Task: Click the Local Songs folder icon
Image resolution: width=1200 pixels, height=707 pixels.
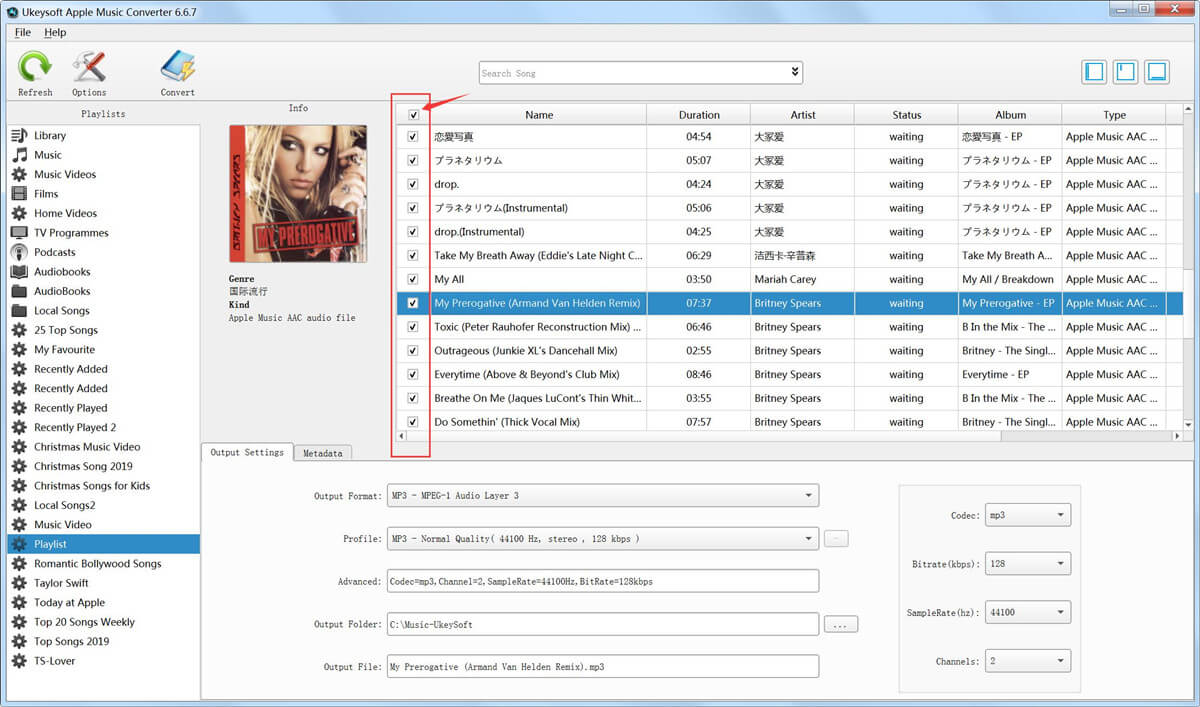Action: tap(19, 311)
